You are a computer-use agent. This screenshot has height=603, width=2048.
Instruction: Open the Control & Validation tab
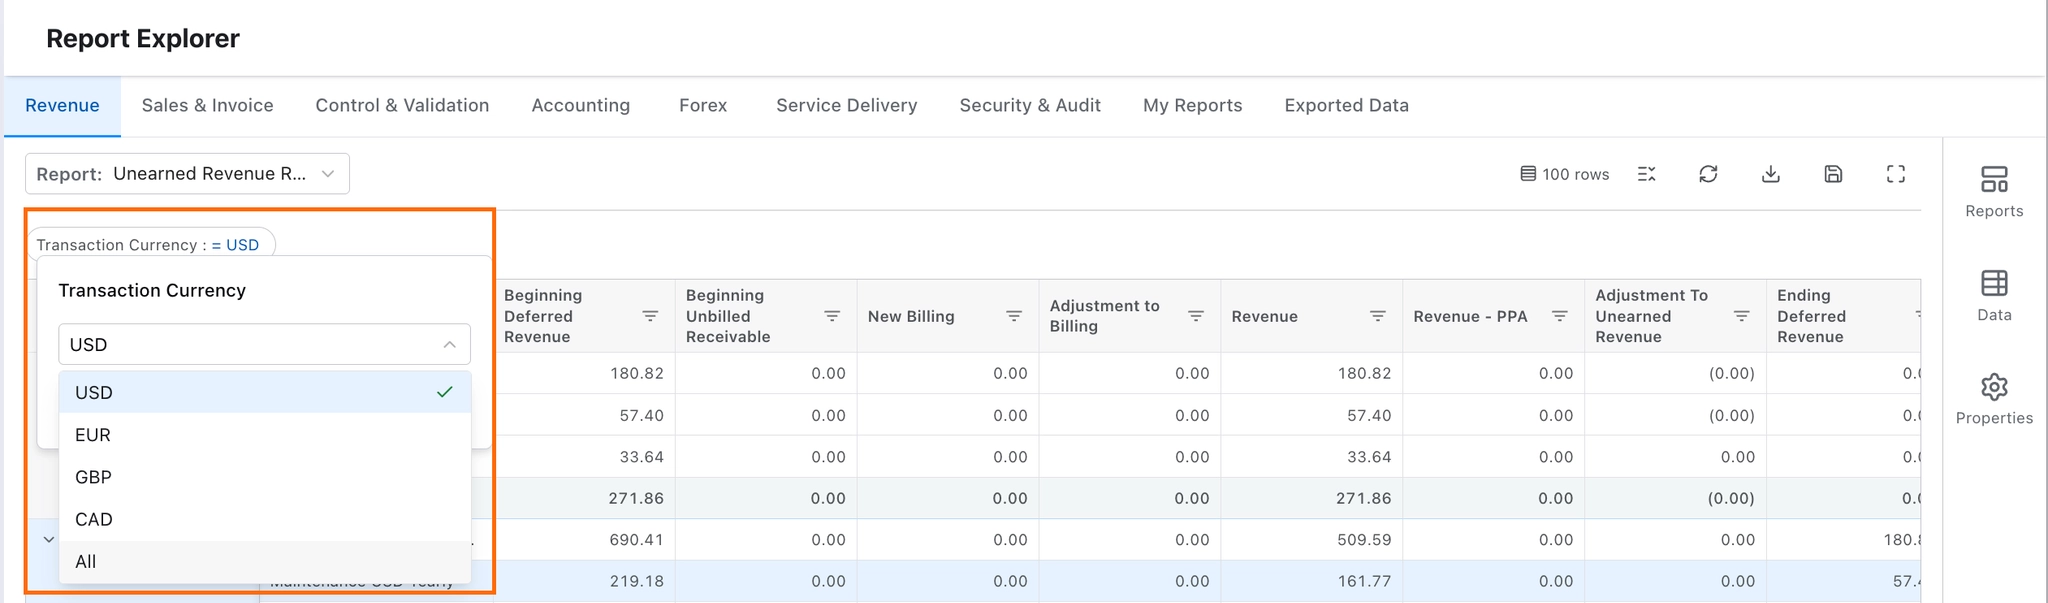coord(402,106)
